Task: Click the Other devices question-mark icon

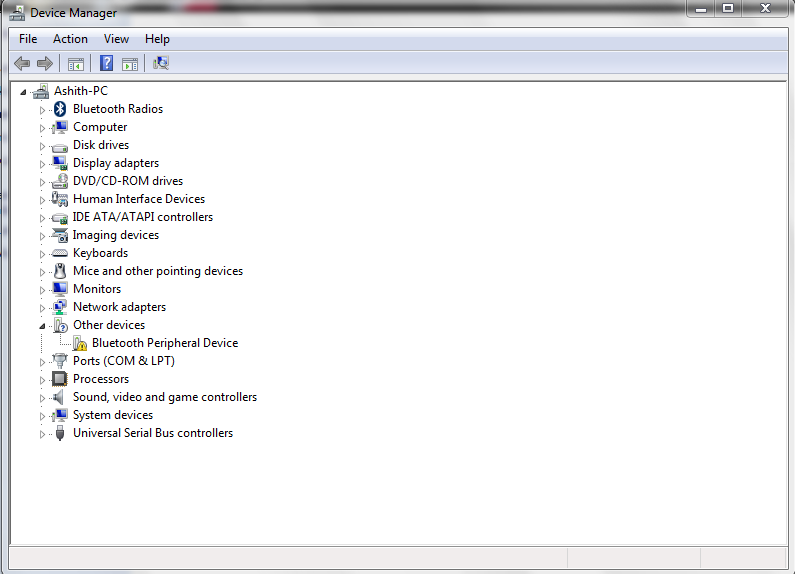Action: click(60, 325)
